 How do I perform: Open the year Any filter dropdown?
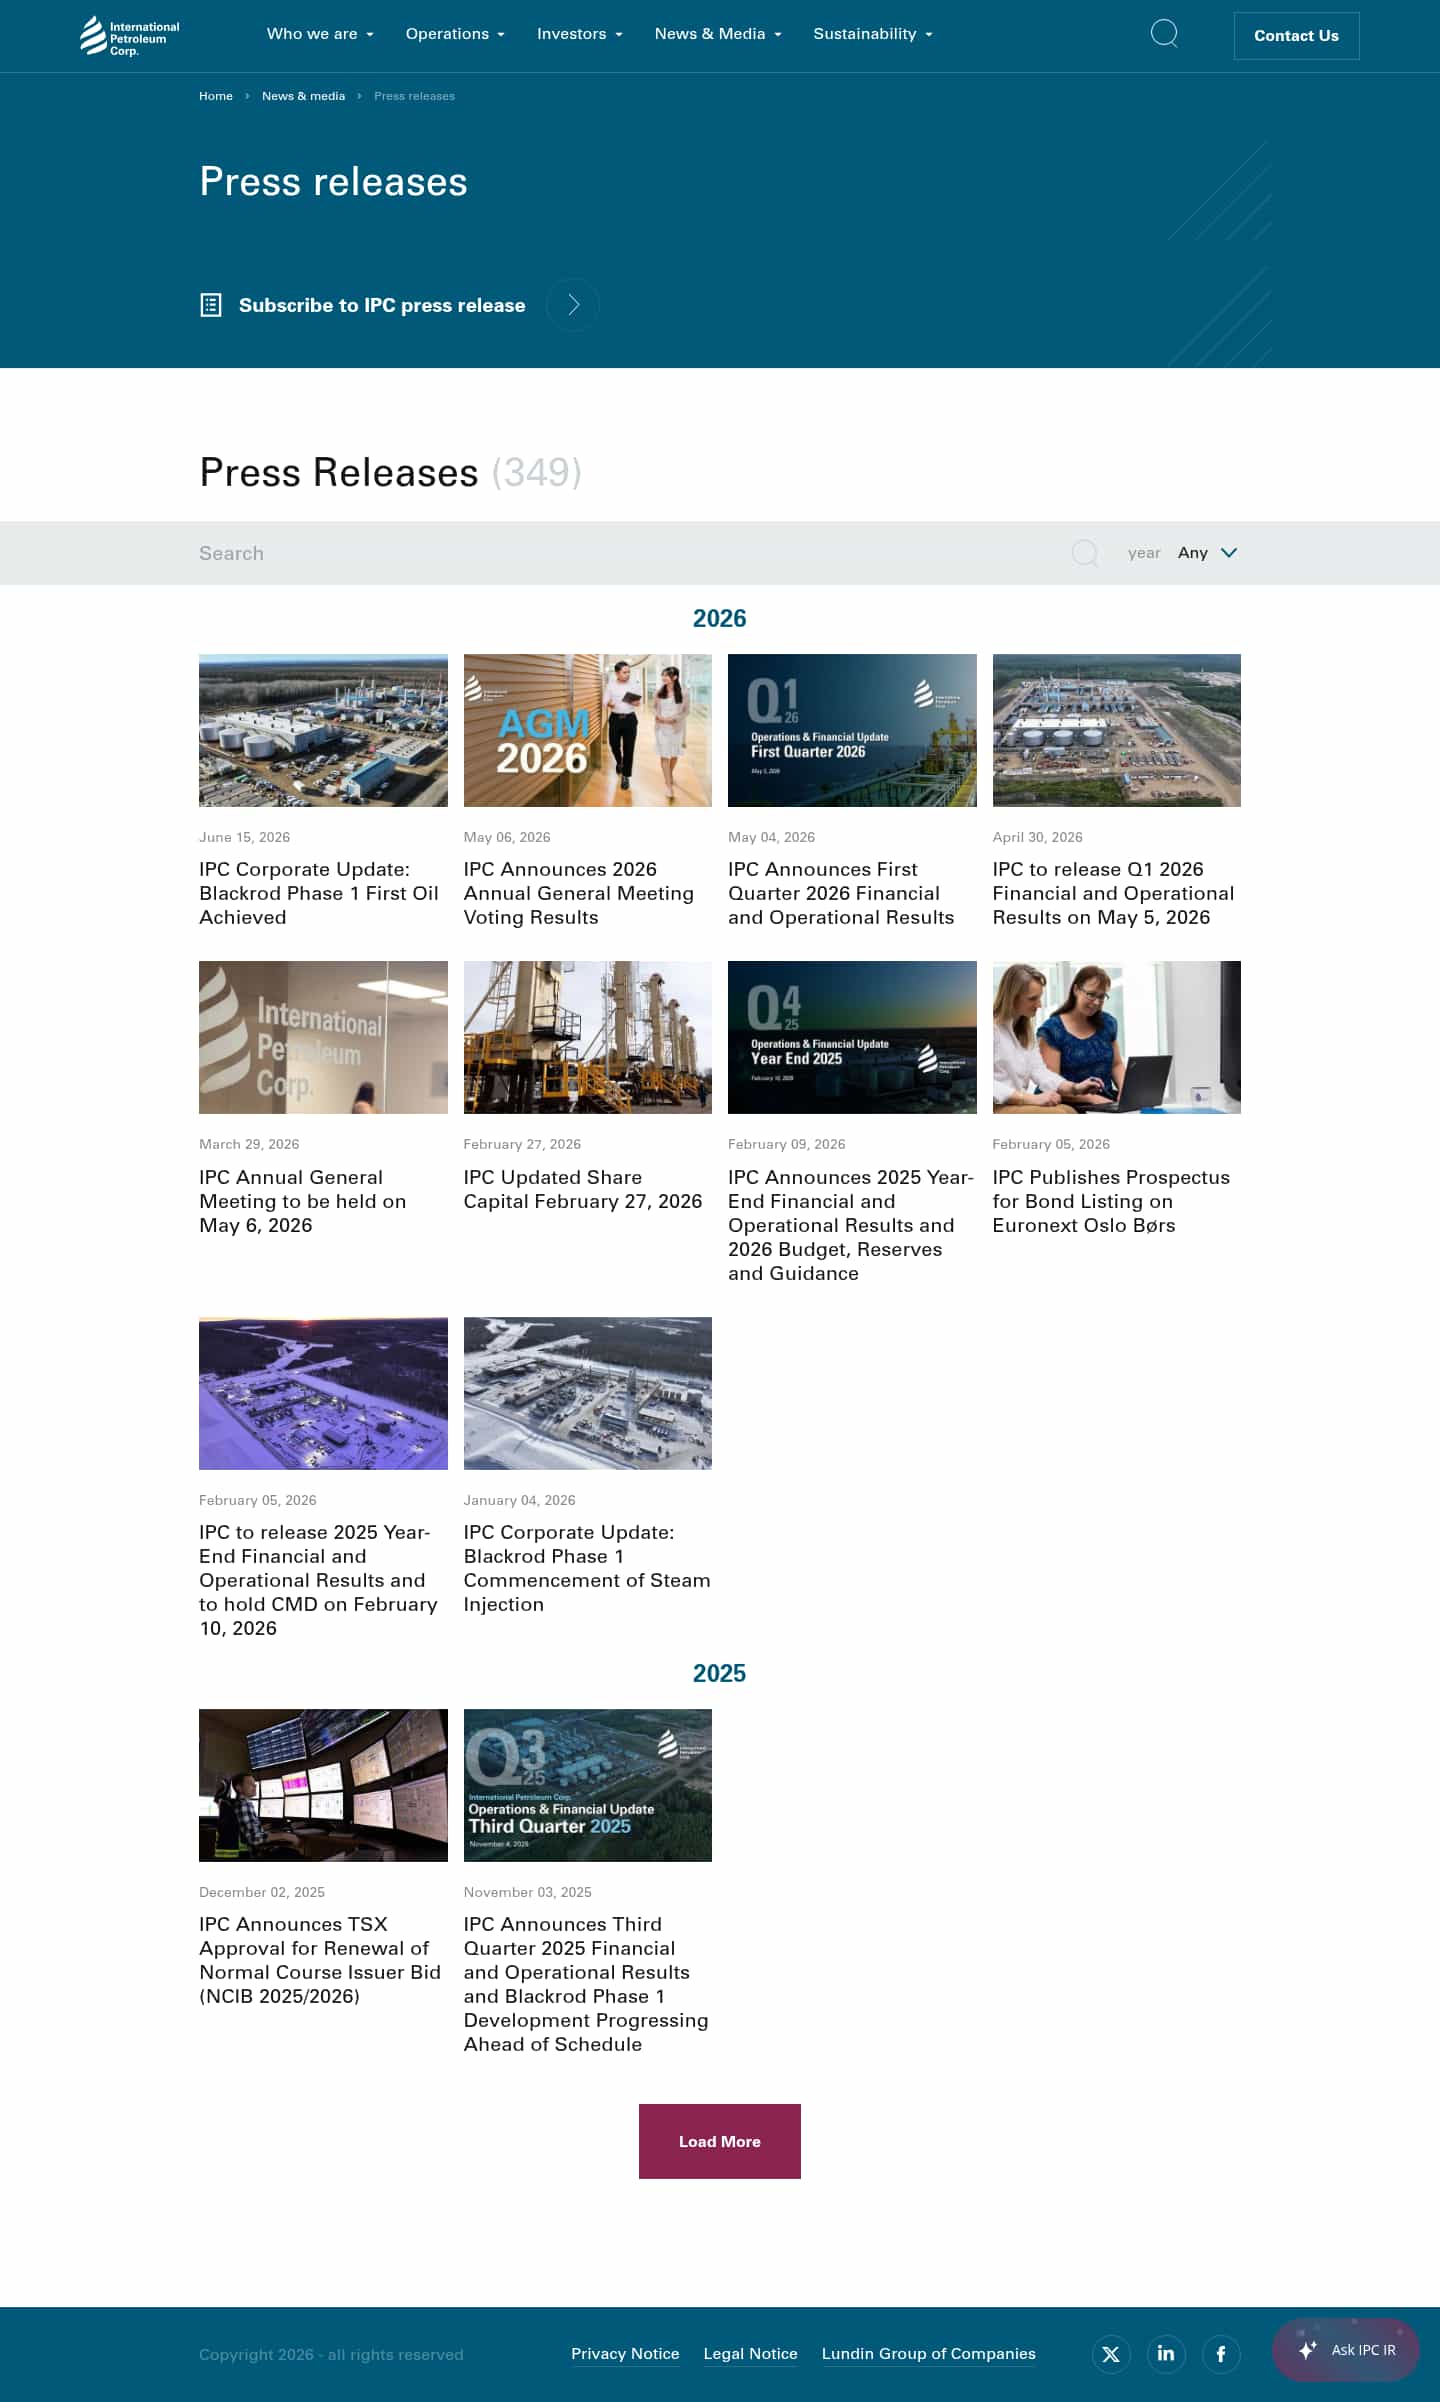pos(1207,553)
